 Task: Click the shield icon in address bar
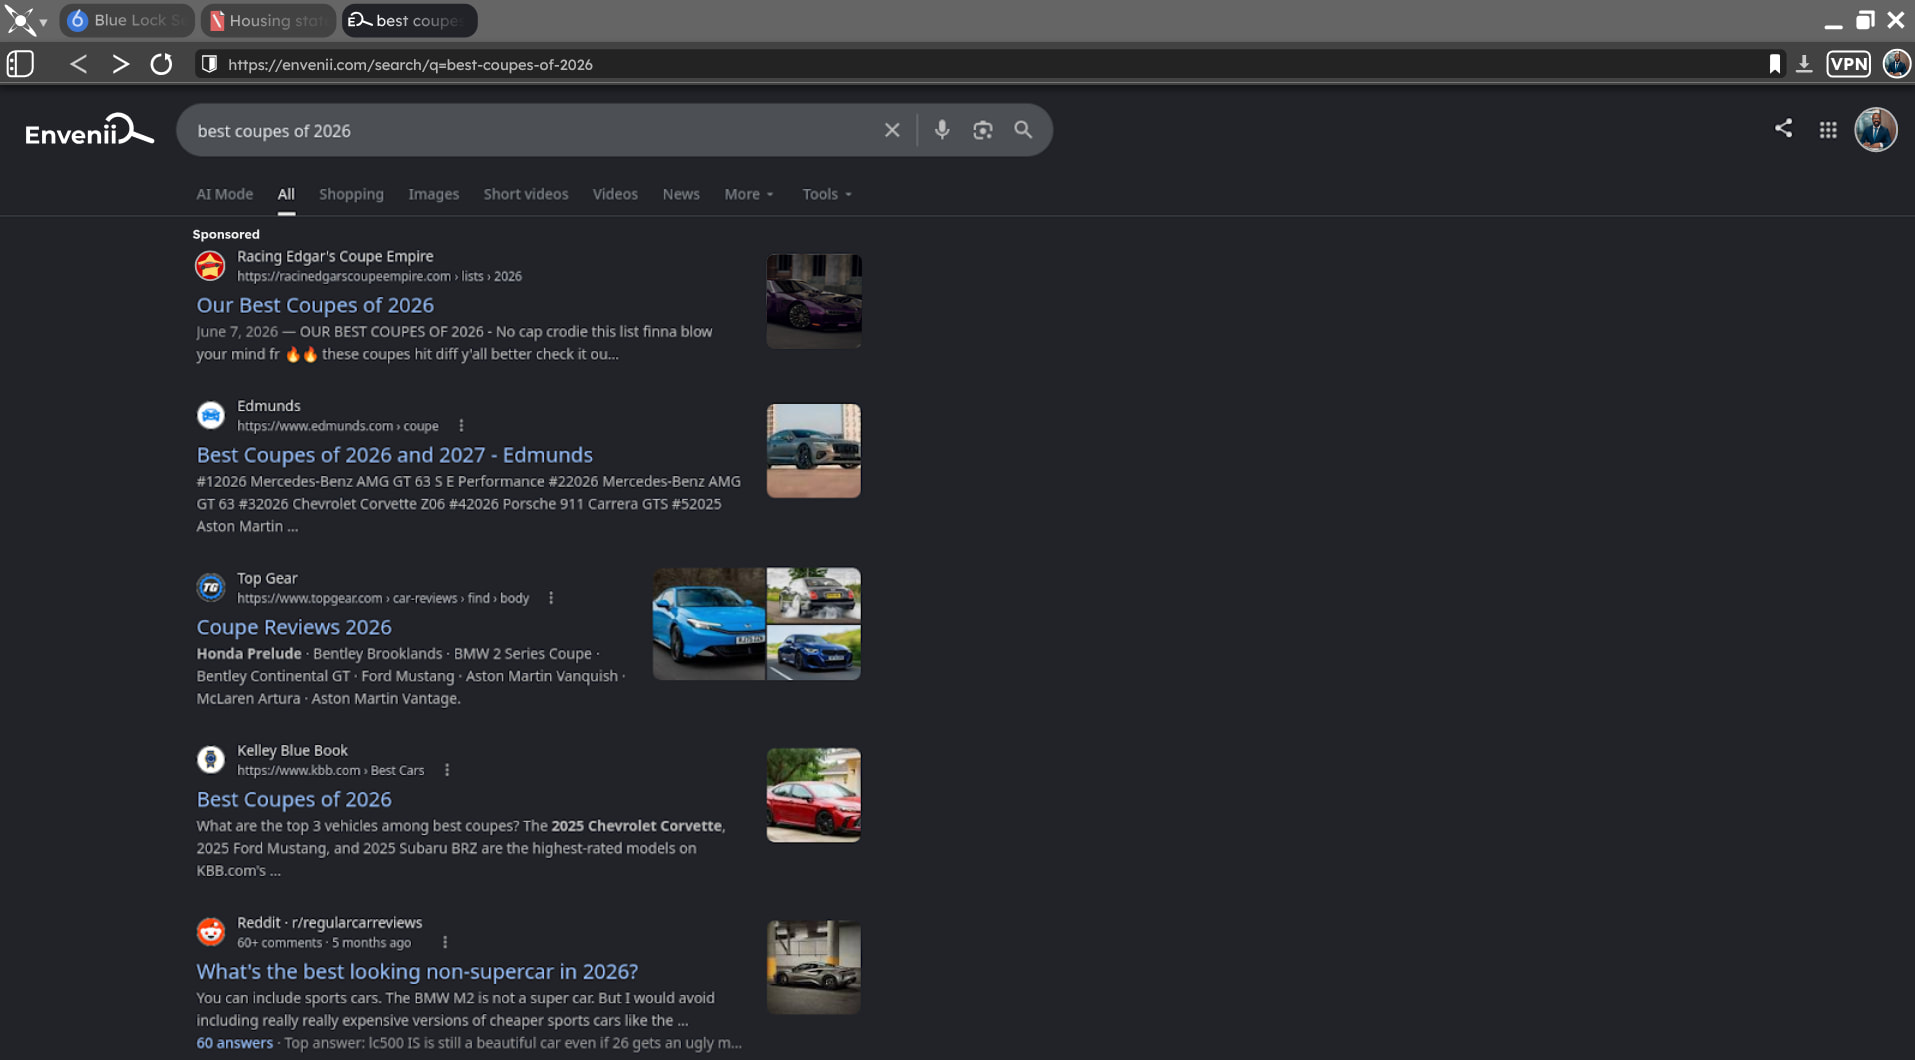point(209,64)
